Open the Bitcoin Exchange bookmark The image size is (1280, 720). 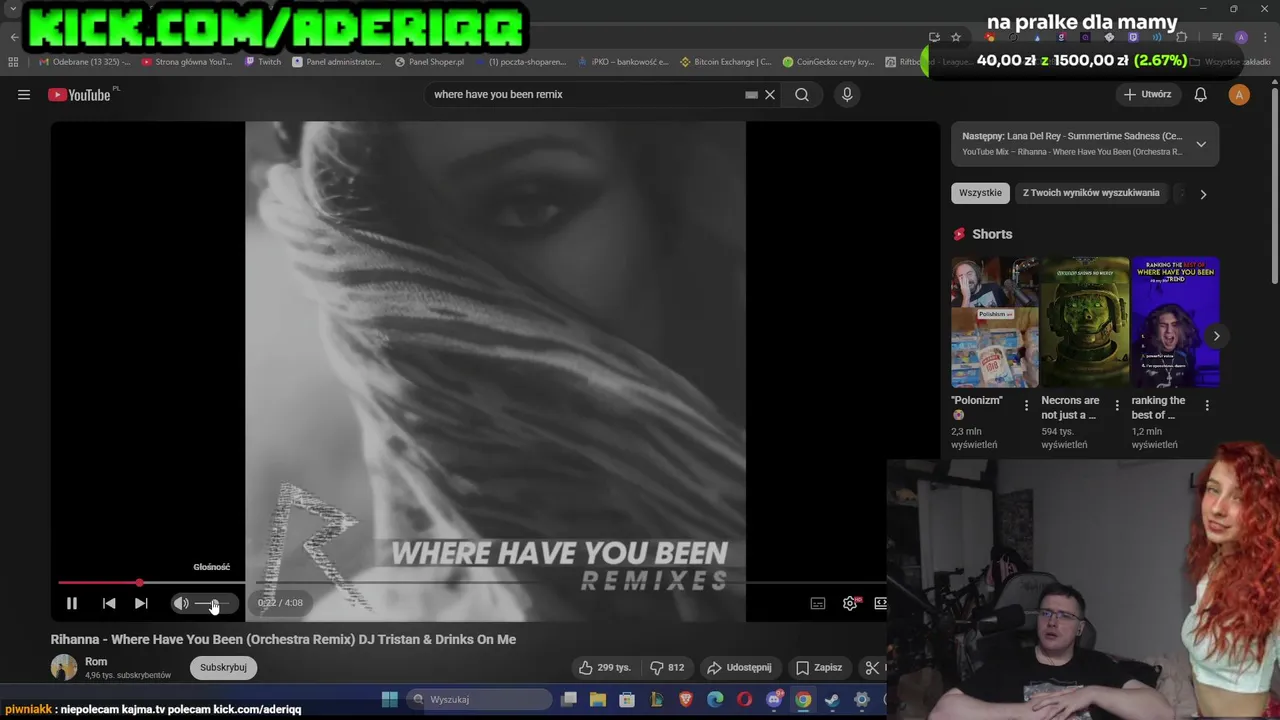pyautogui.click(x=726, y=62)
